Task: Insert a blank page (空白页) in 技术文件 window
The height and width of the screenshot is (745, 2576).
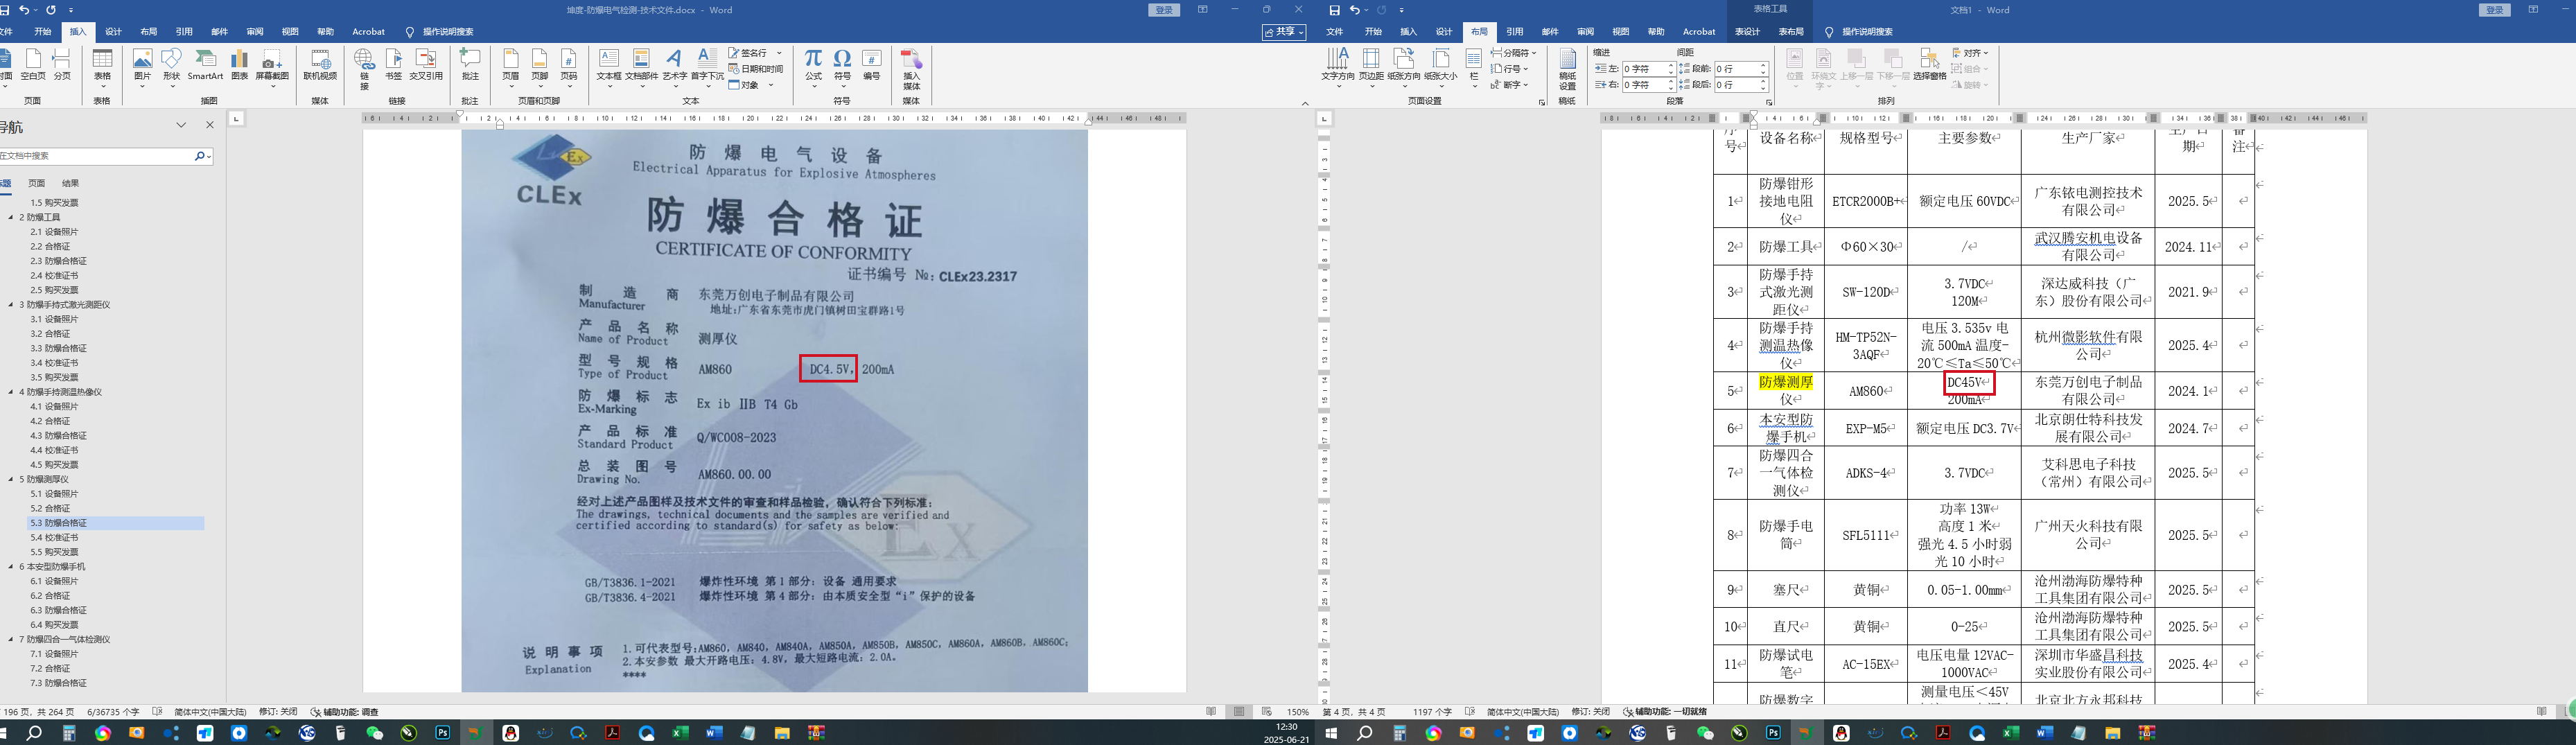Action: pyautogui.click(x=33, y=65)
